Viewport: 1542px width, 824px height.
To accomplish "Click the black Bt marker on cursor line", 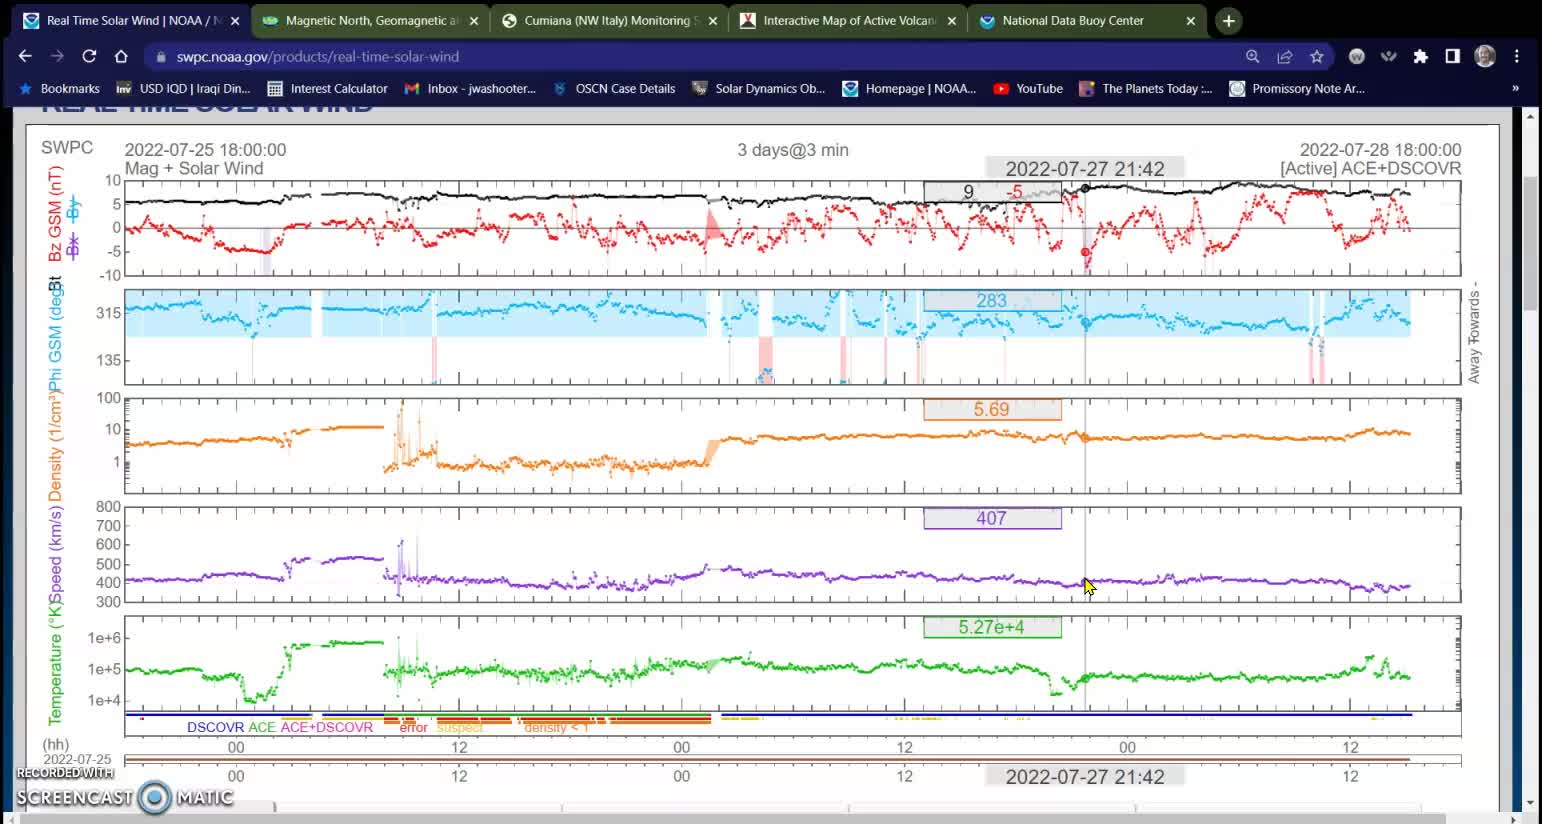I will 1085,188.
